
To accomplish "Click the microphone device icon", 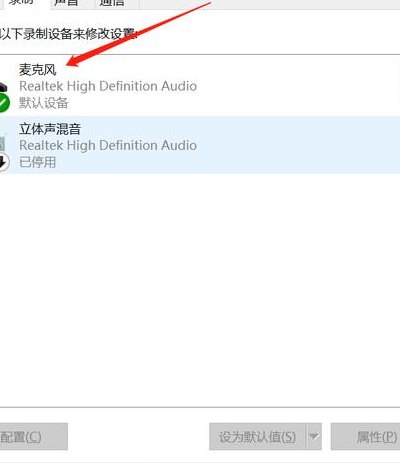I will tap(3, 87).
